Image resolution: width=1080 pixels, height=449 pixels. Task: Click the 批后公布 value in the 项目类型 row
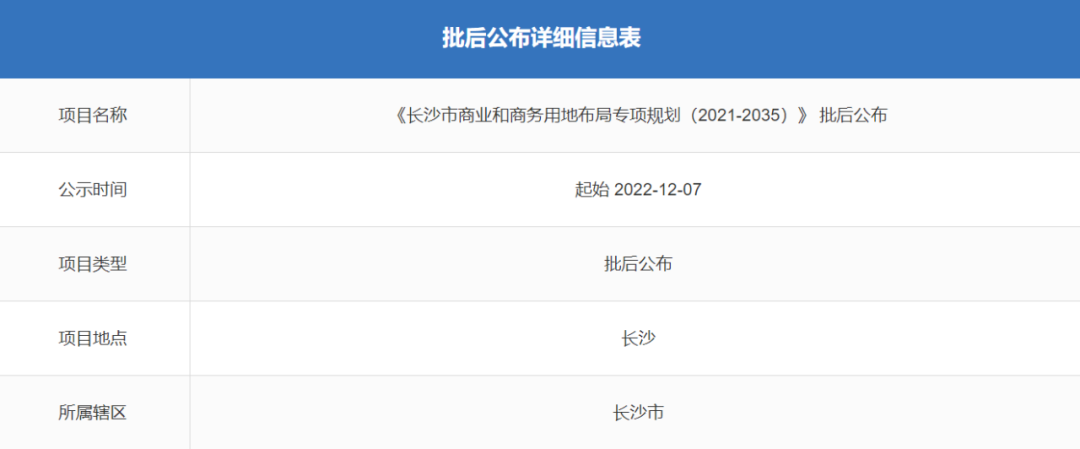(x=638, y=264)
